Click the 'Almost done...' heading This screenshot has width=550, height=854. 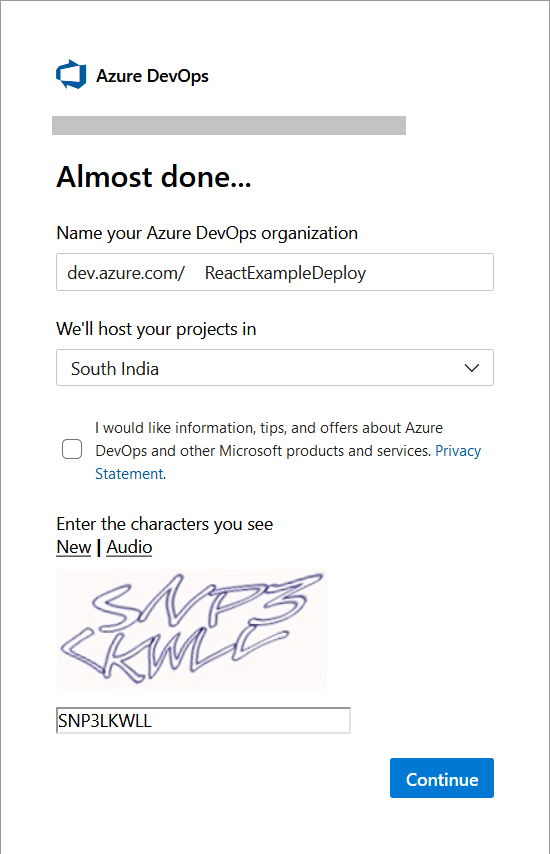click(154, 177)
